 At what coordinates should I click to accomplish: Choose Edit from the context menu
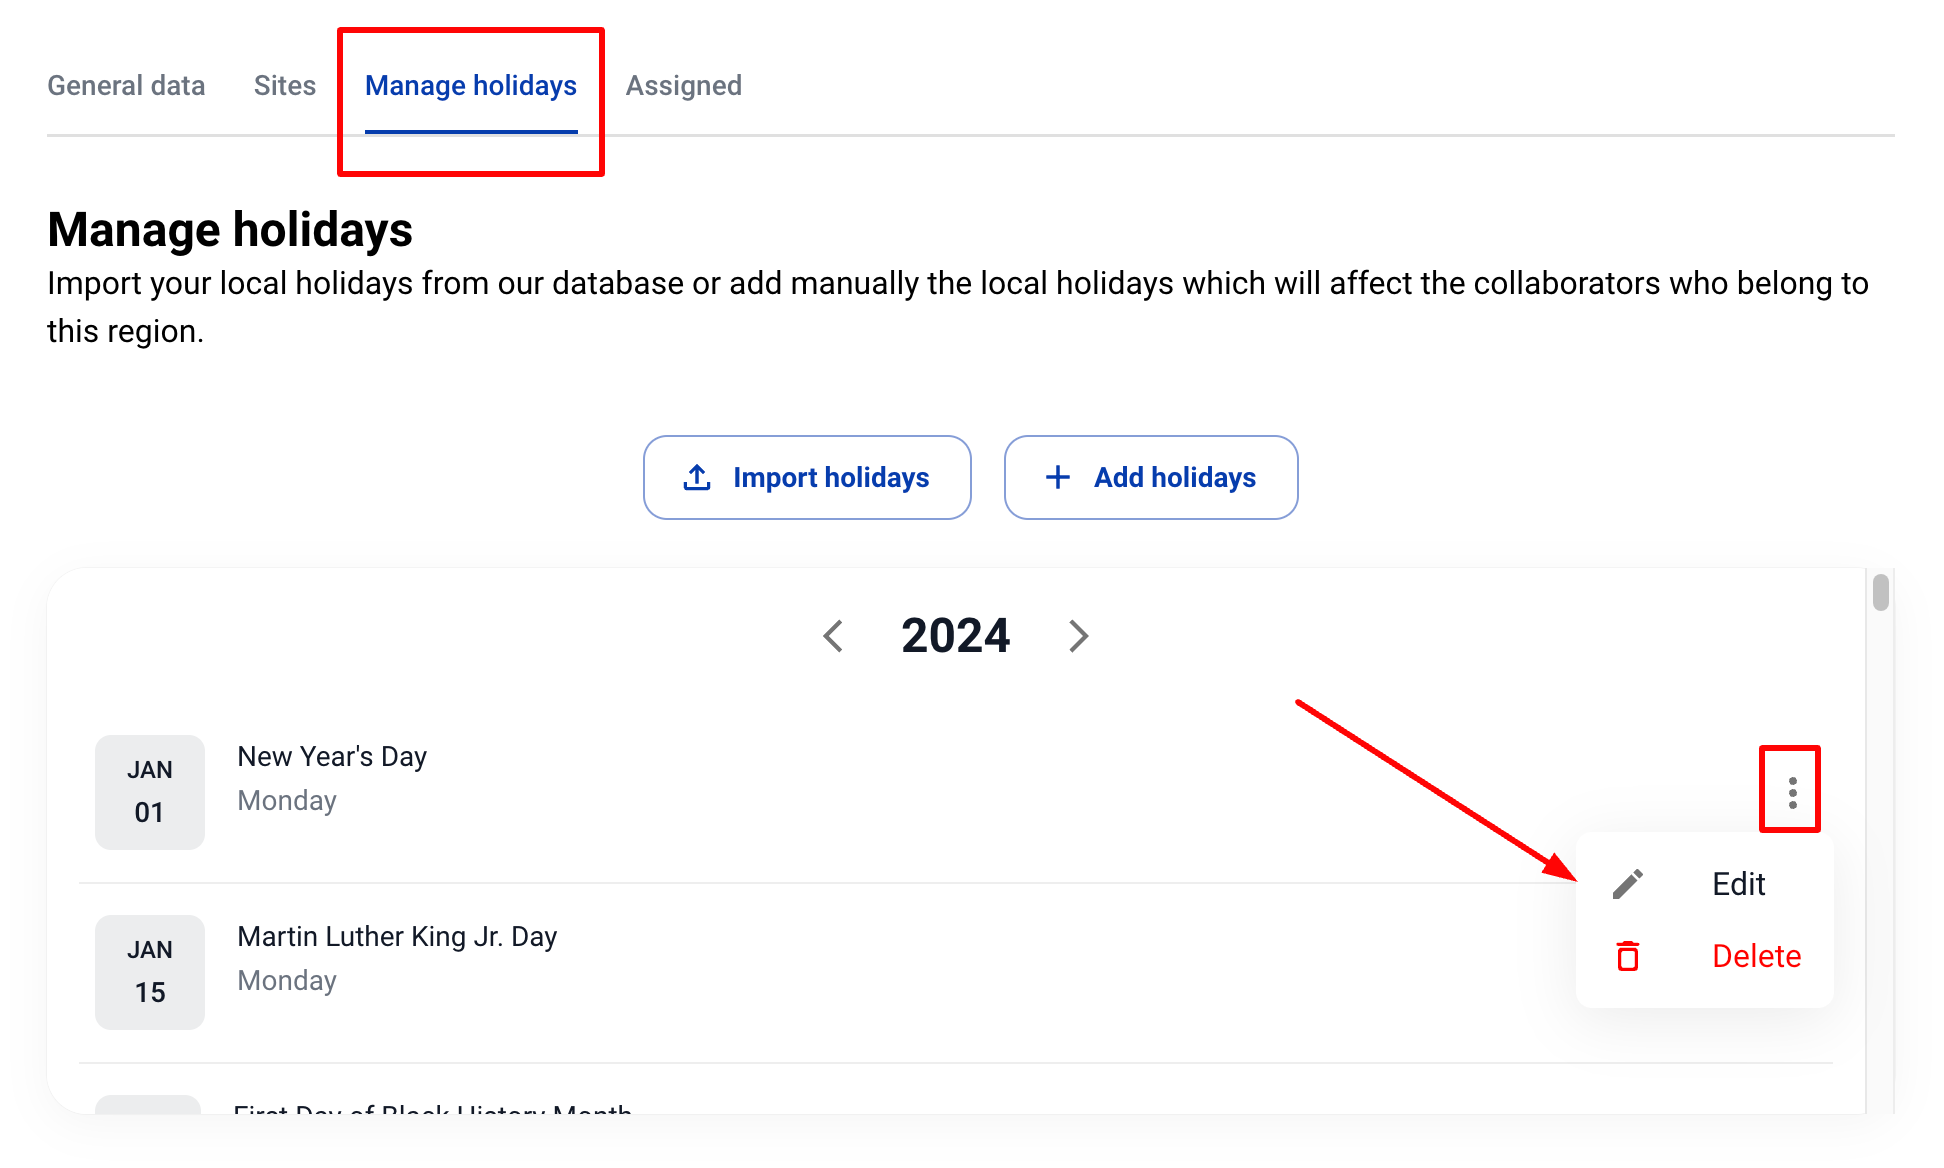pyautogui.click(x=1739, y=884)
